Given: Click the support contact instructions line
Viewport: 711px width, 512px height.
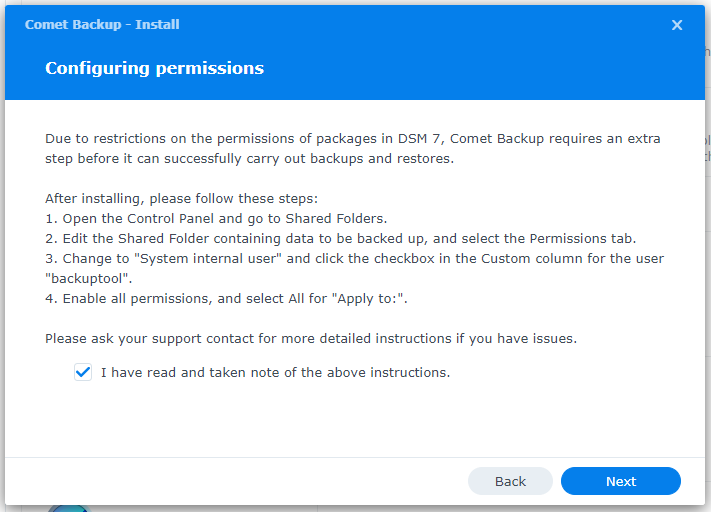Looking at the screenshot, I should [x=310, y=339].
